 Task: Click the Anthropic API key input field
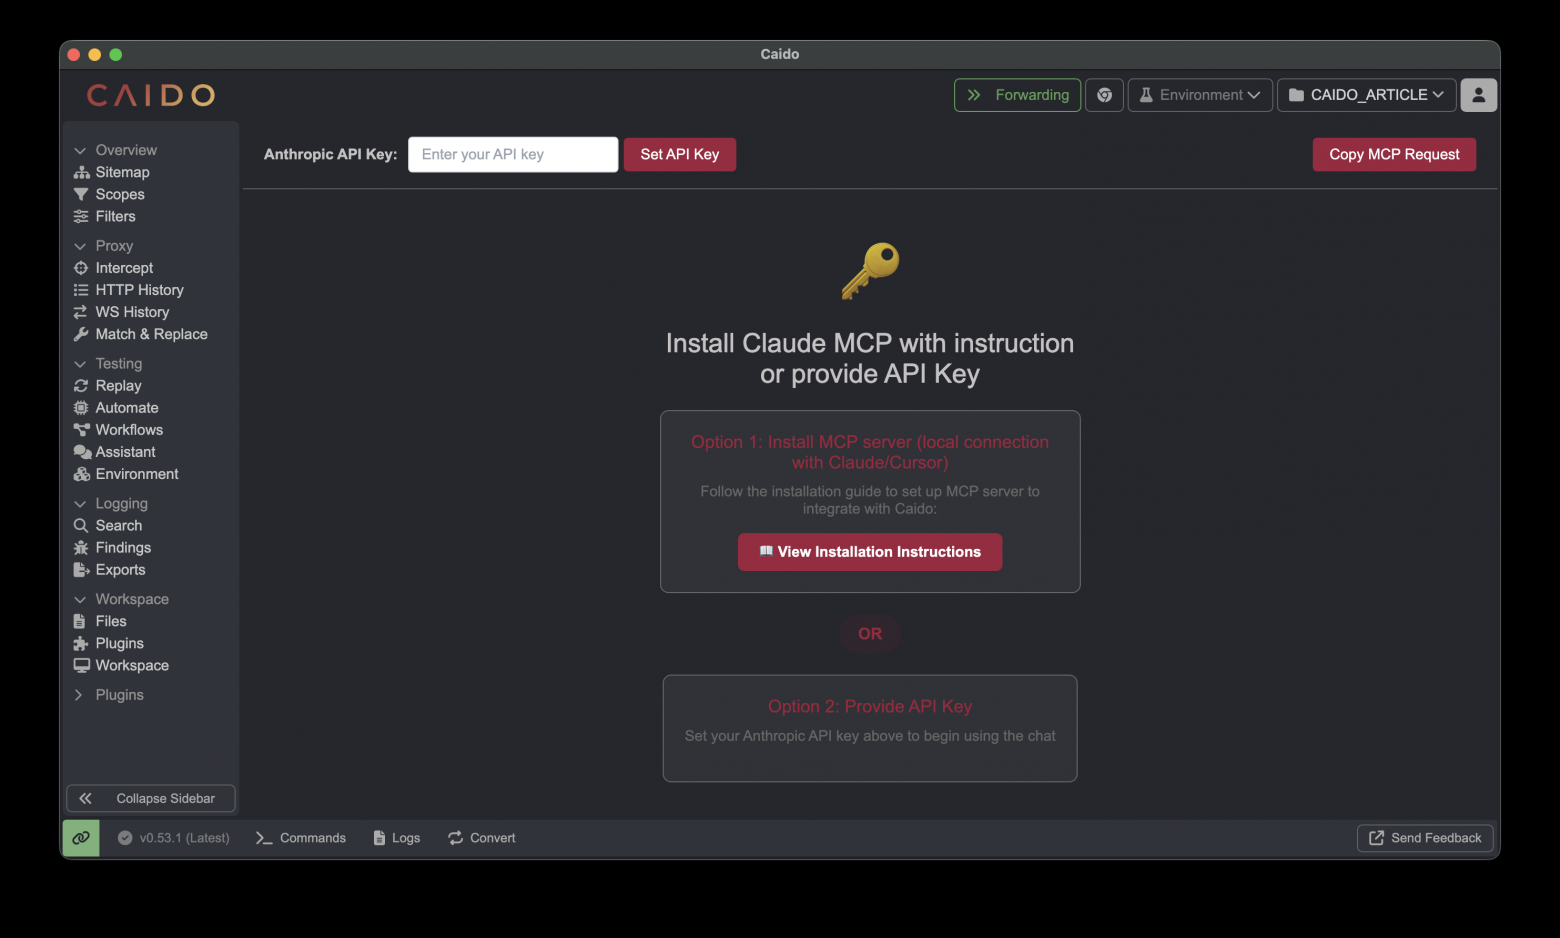pos(513,154)
